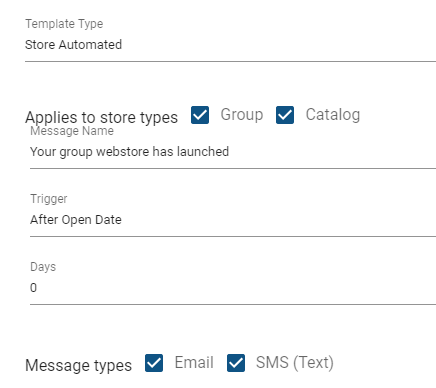Select the Days field containing 0
The width and height of the screenshot is (436, 388).
[233, 288]
